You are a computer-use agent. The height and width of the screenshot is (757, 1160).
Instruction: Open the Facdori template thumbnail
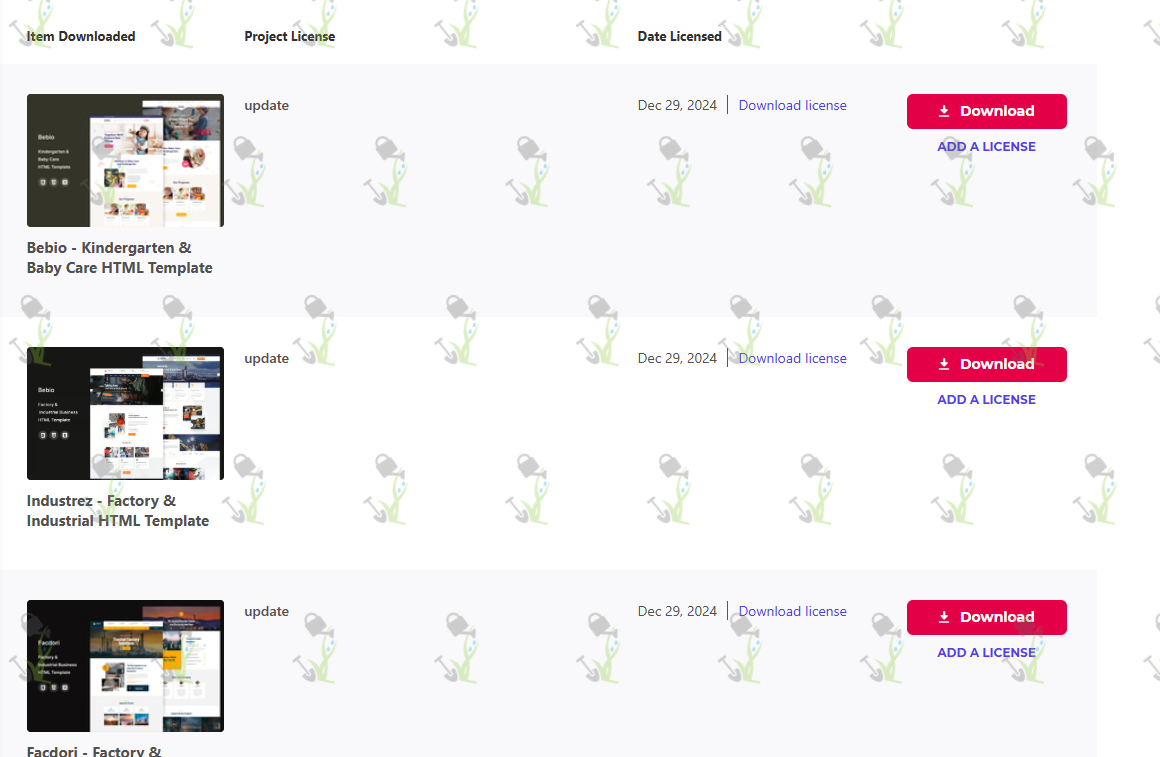point(125,666)
